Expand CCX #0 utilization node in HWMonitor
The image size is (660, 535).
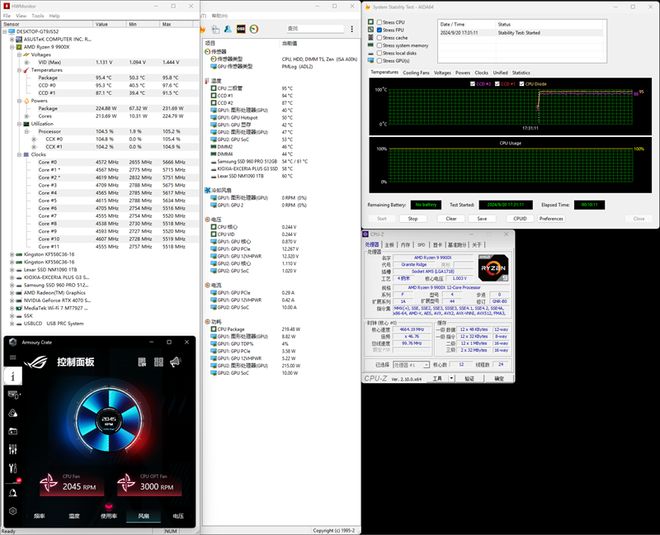coord(34,139)
